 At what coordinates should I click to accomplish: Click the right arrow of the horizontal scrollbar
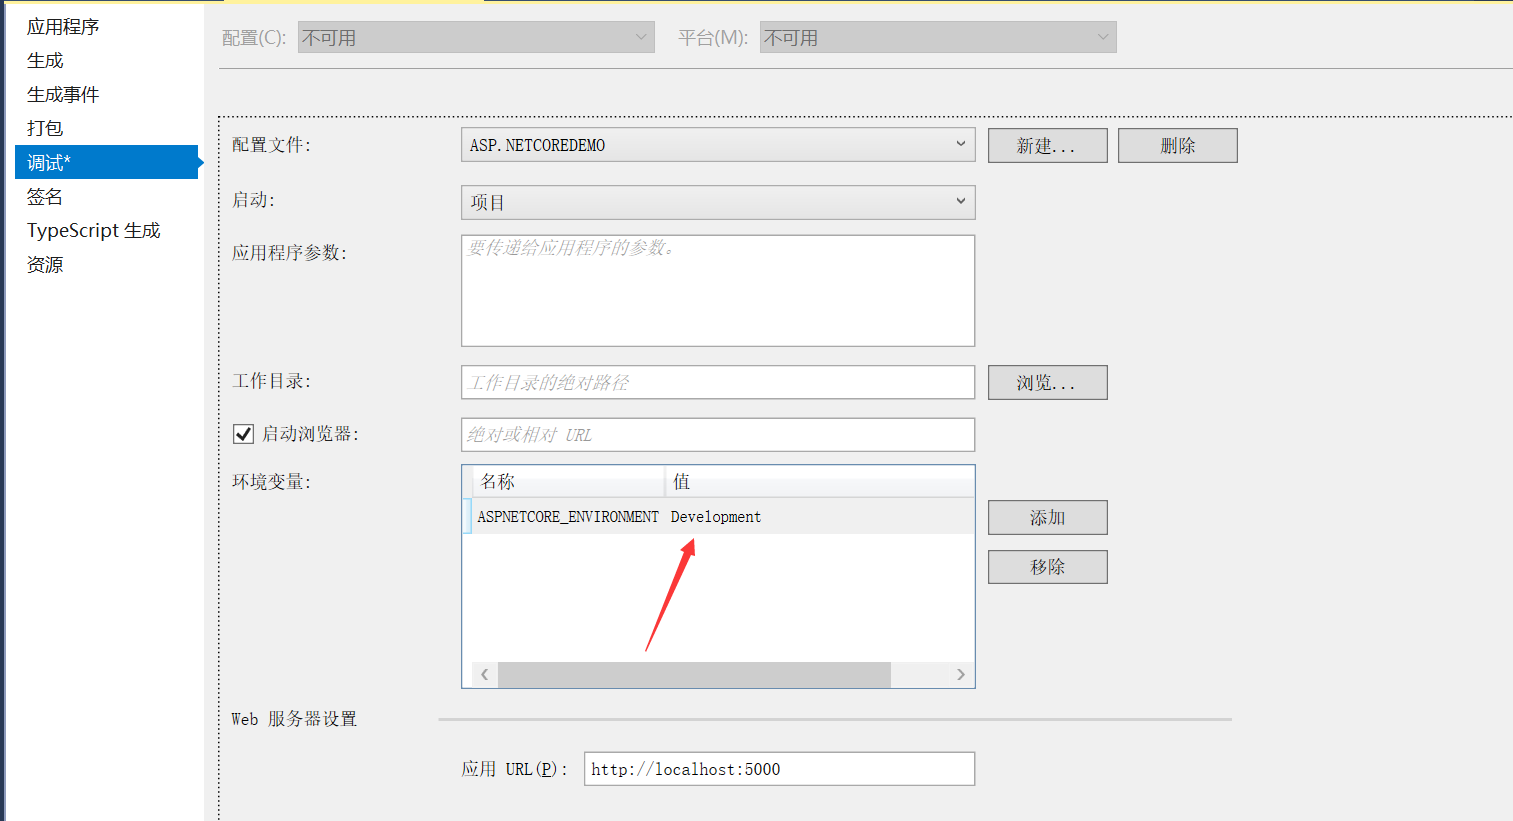pos(960,675)
